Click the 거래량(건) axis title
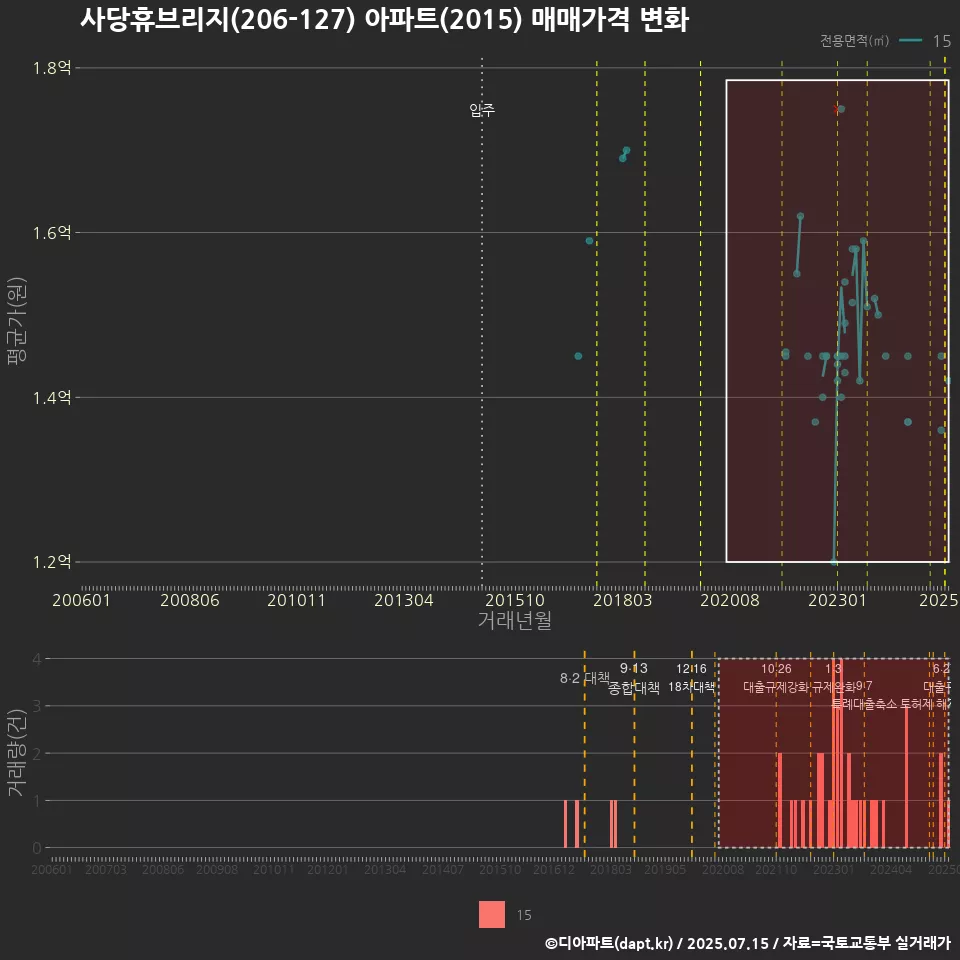The image size is (960, 960). (17, 753)
